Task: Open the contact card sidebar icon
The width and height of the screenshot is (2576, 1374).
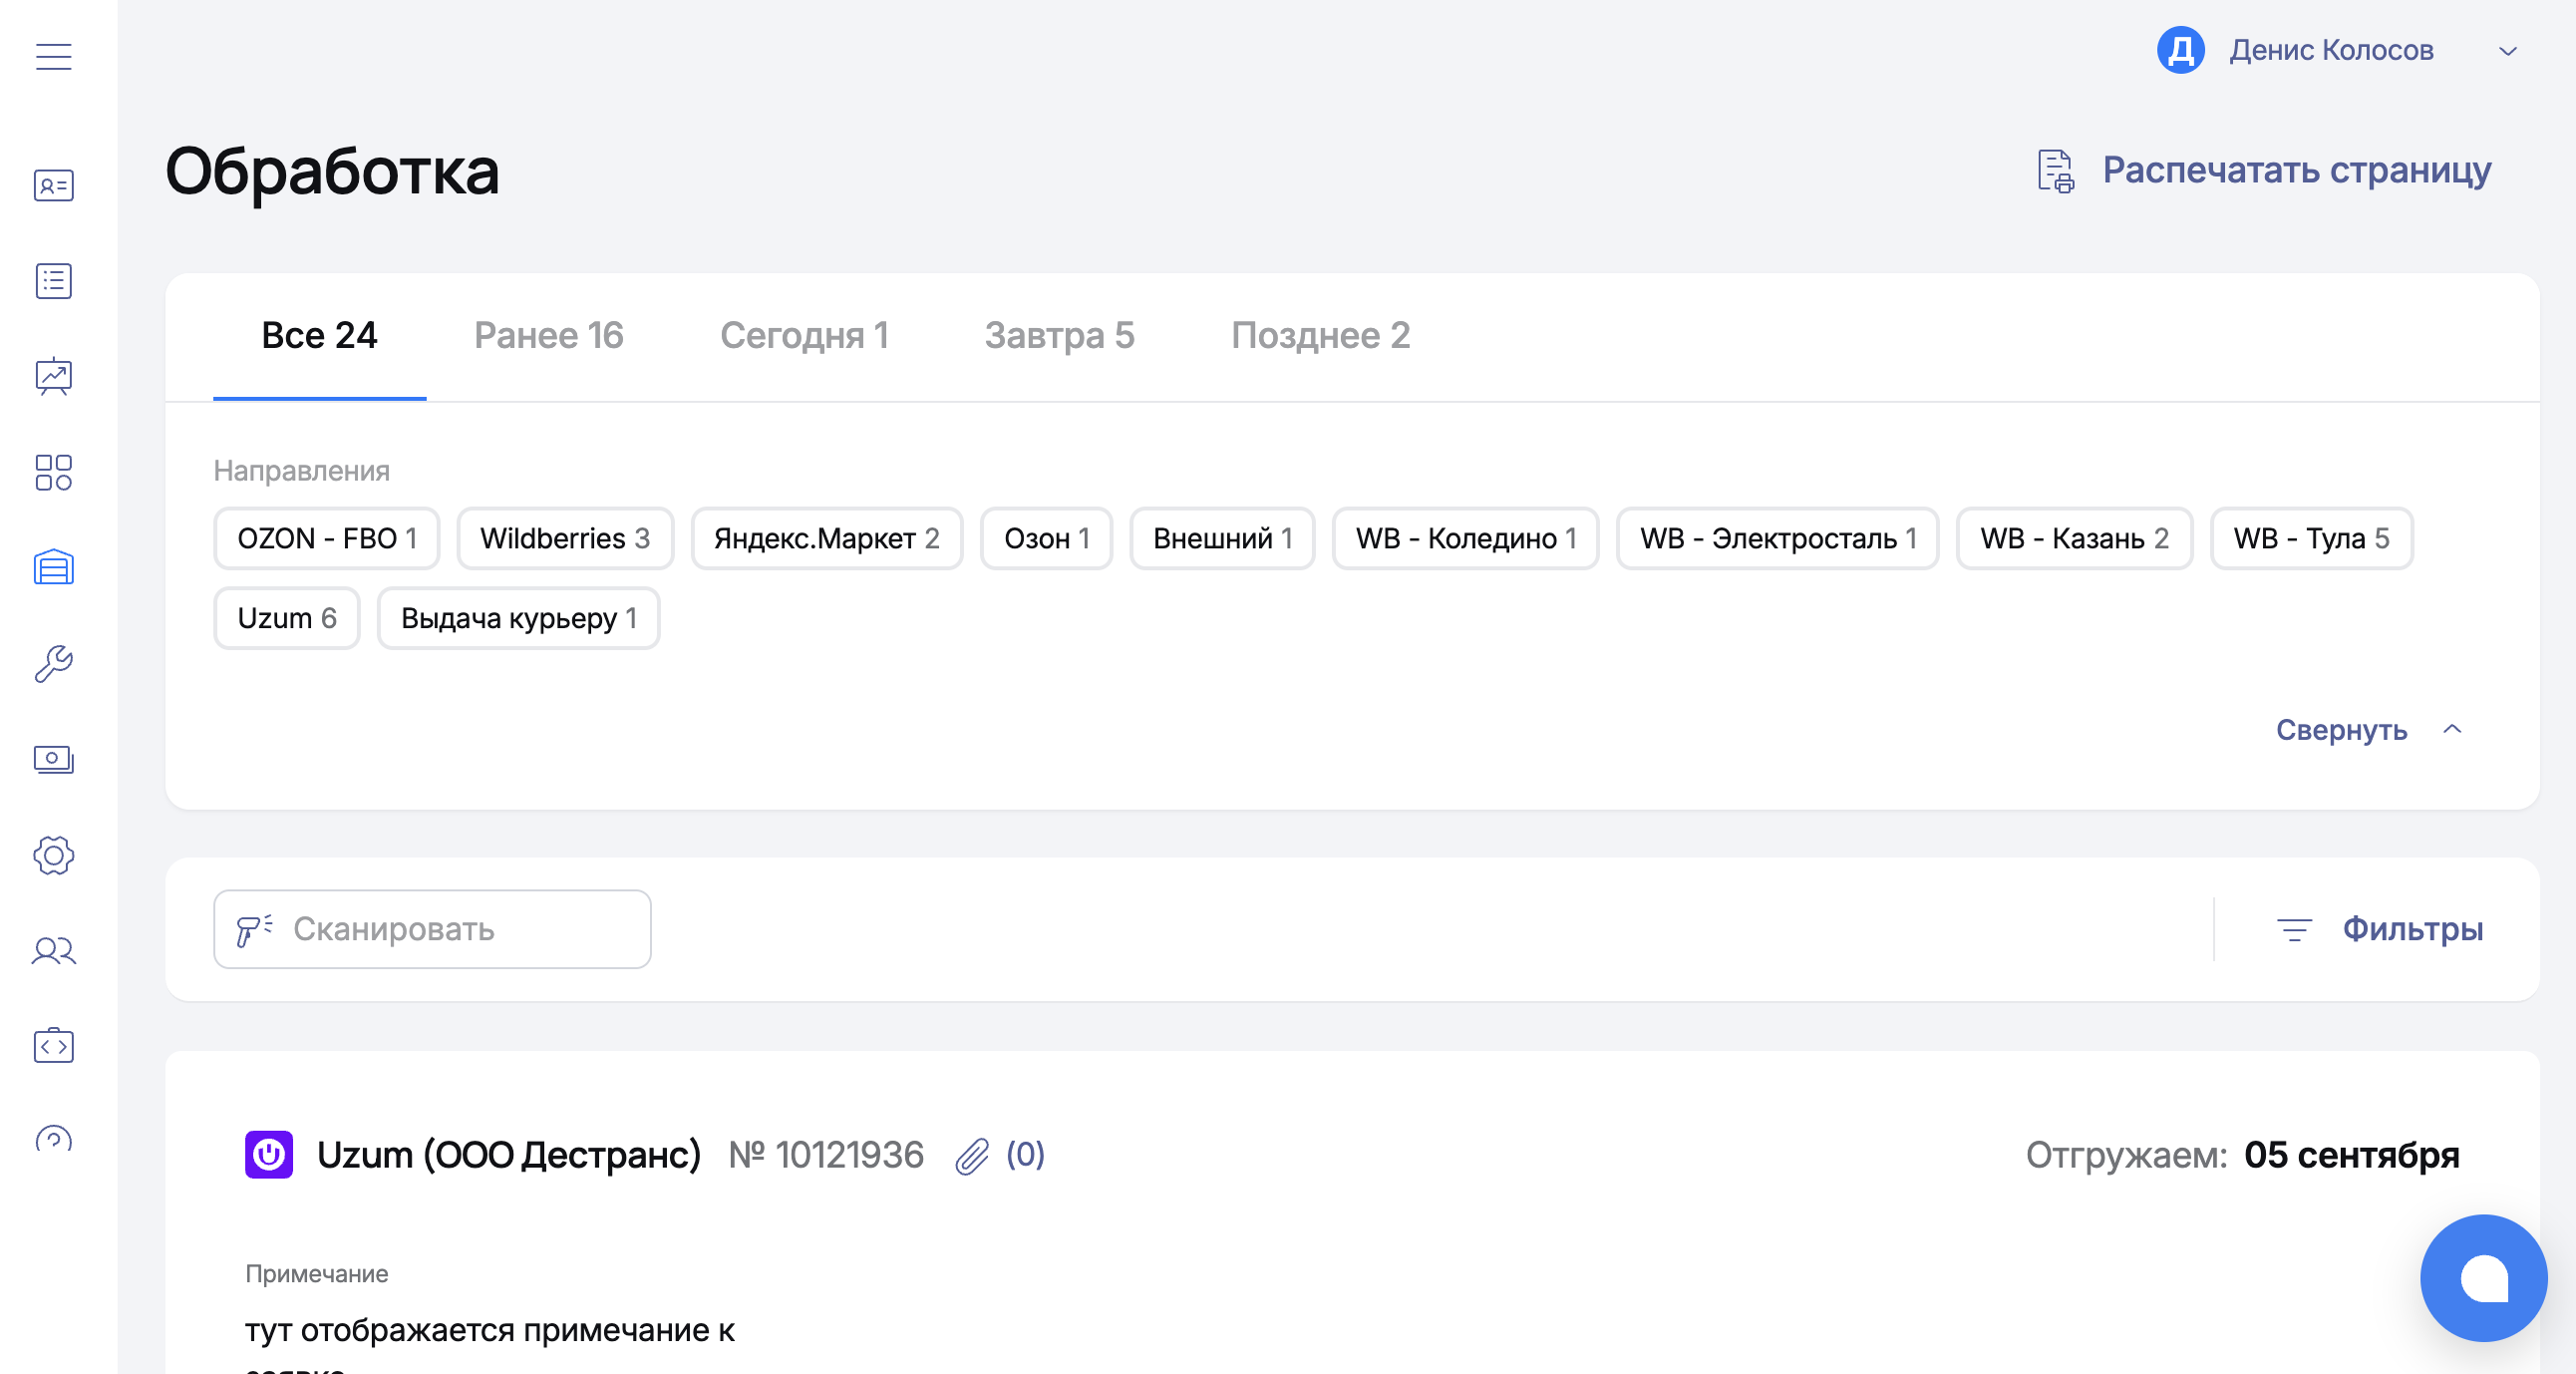Action: [54, 185]
